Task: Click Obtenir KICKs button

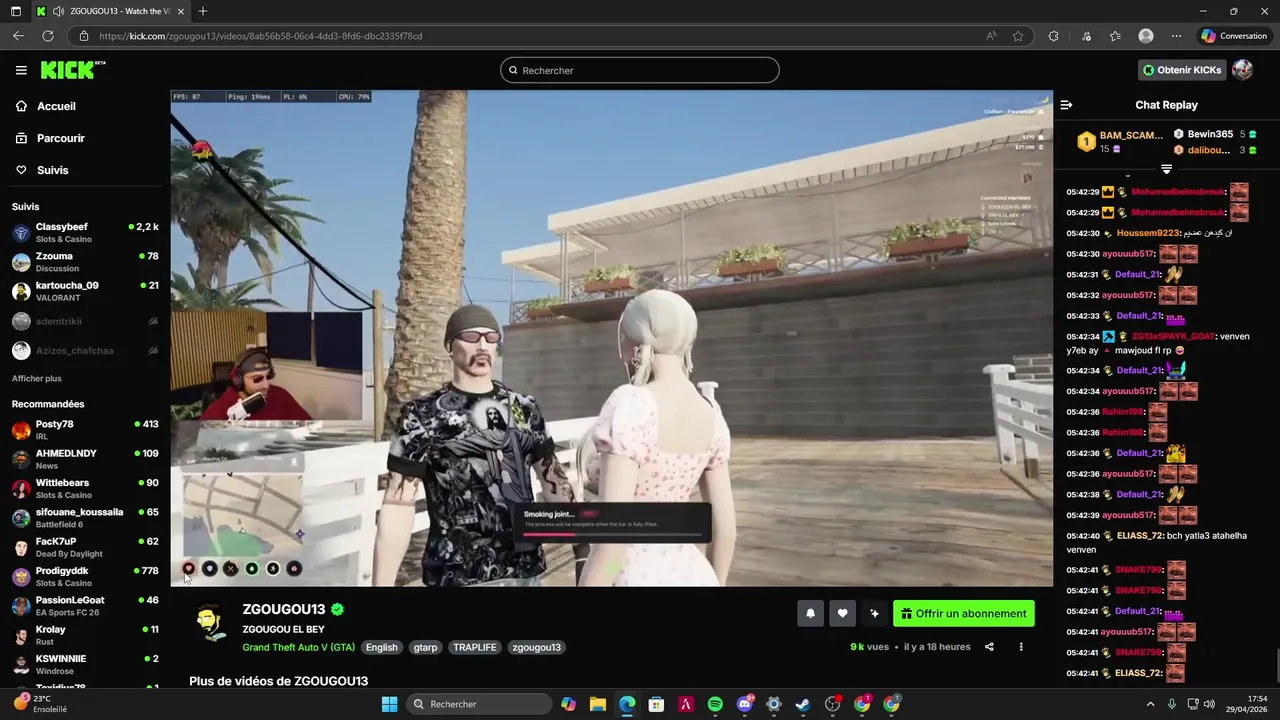Action: 1182,70
